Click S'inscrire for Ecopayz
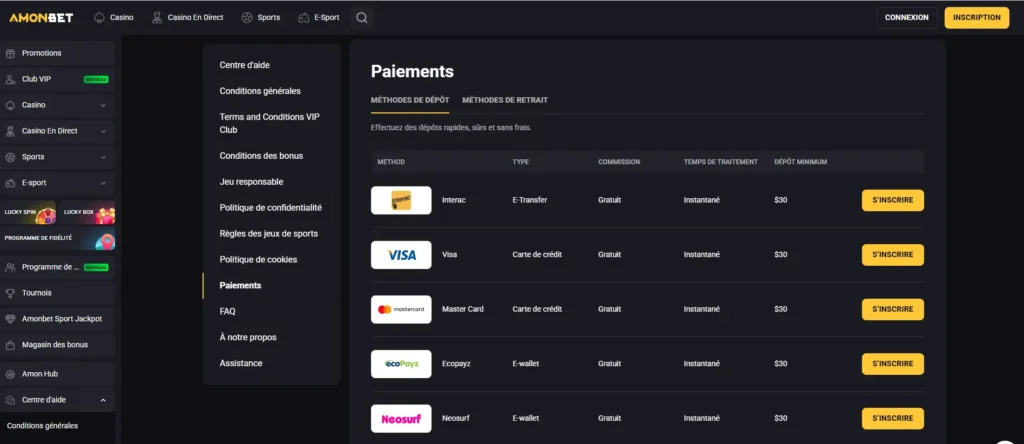Viewport: 1024px width, 444px height. coord(893,364)
